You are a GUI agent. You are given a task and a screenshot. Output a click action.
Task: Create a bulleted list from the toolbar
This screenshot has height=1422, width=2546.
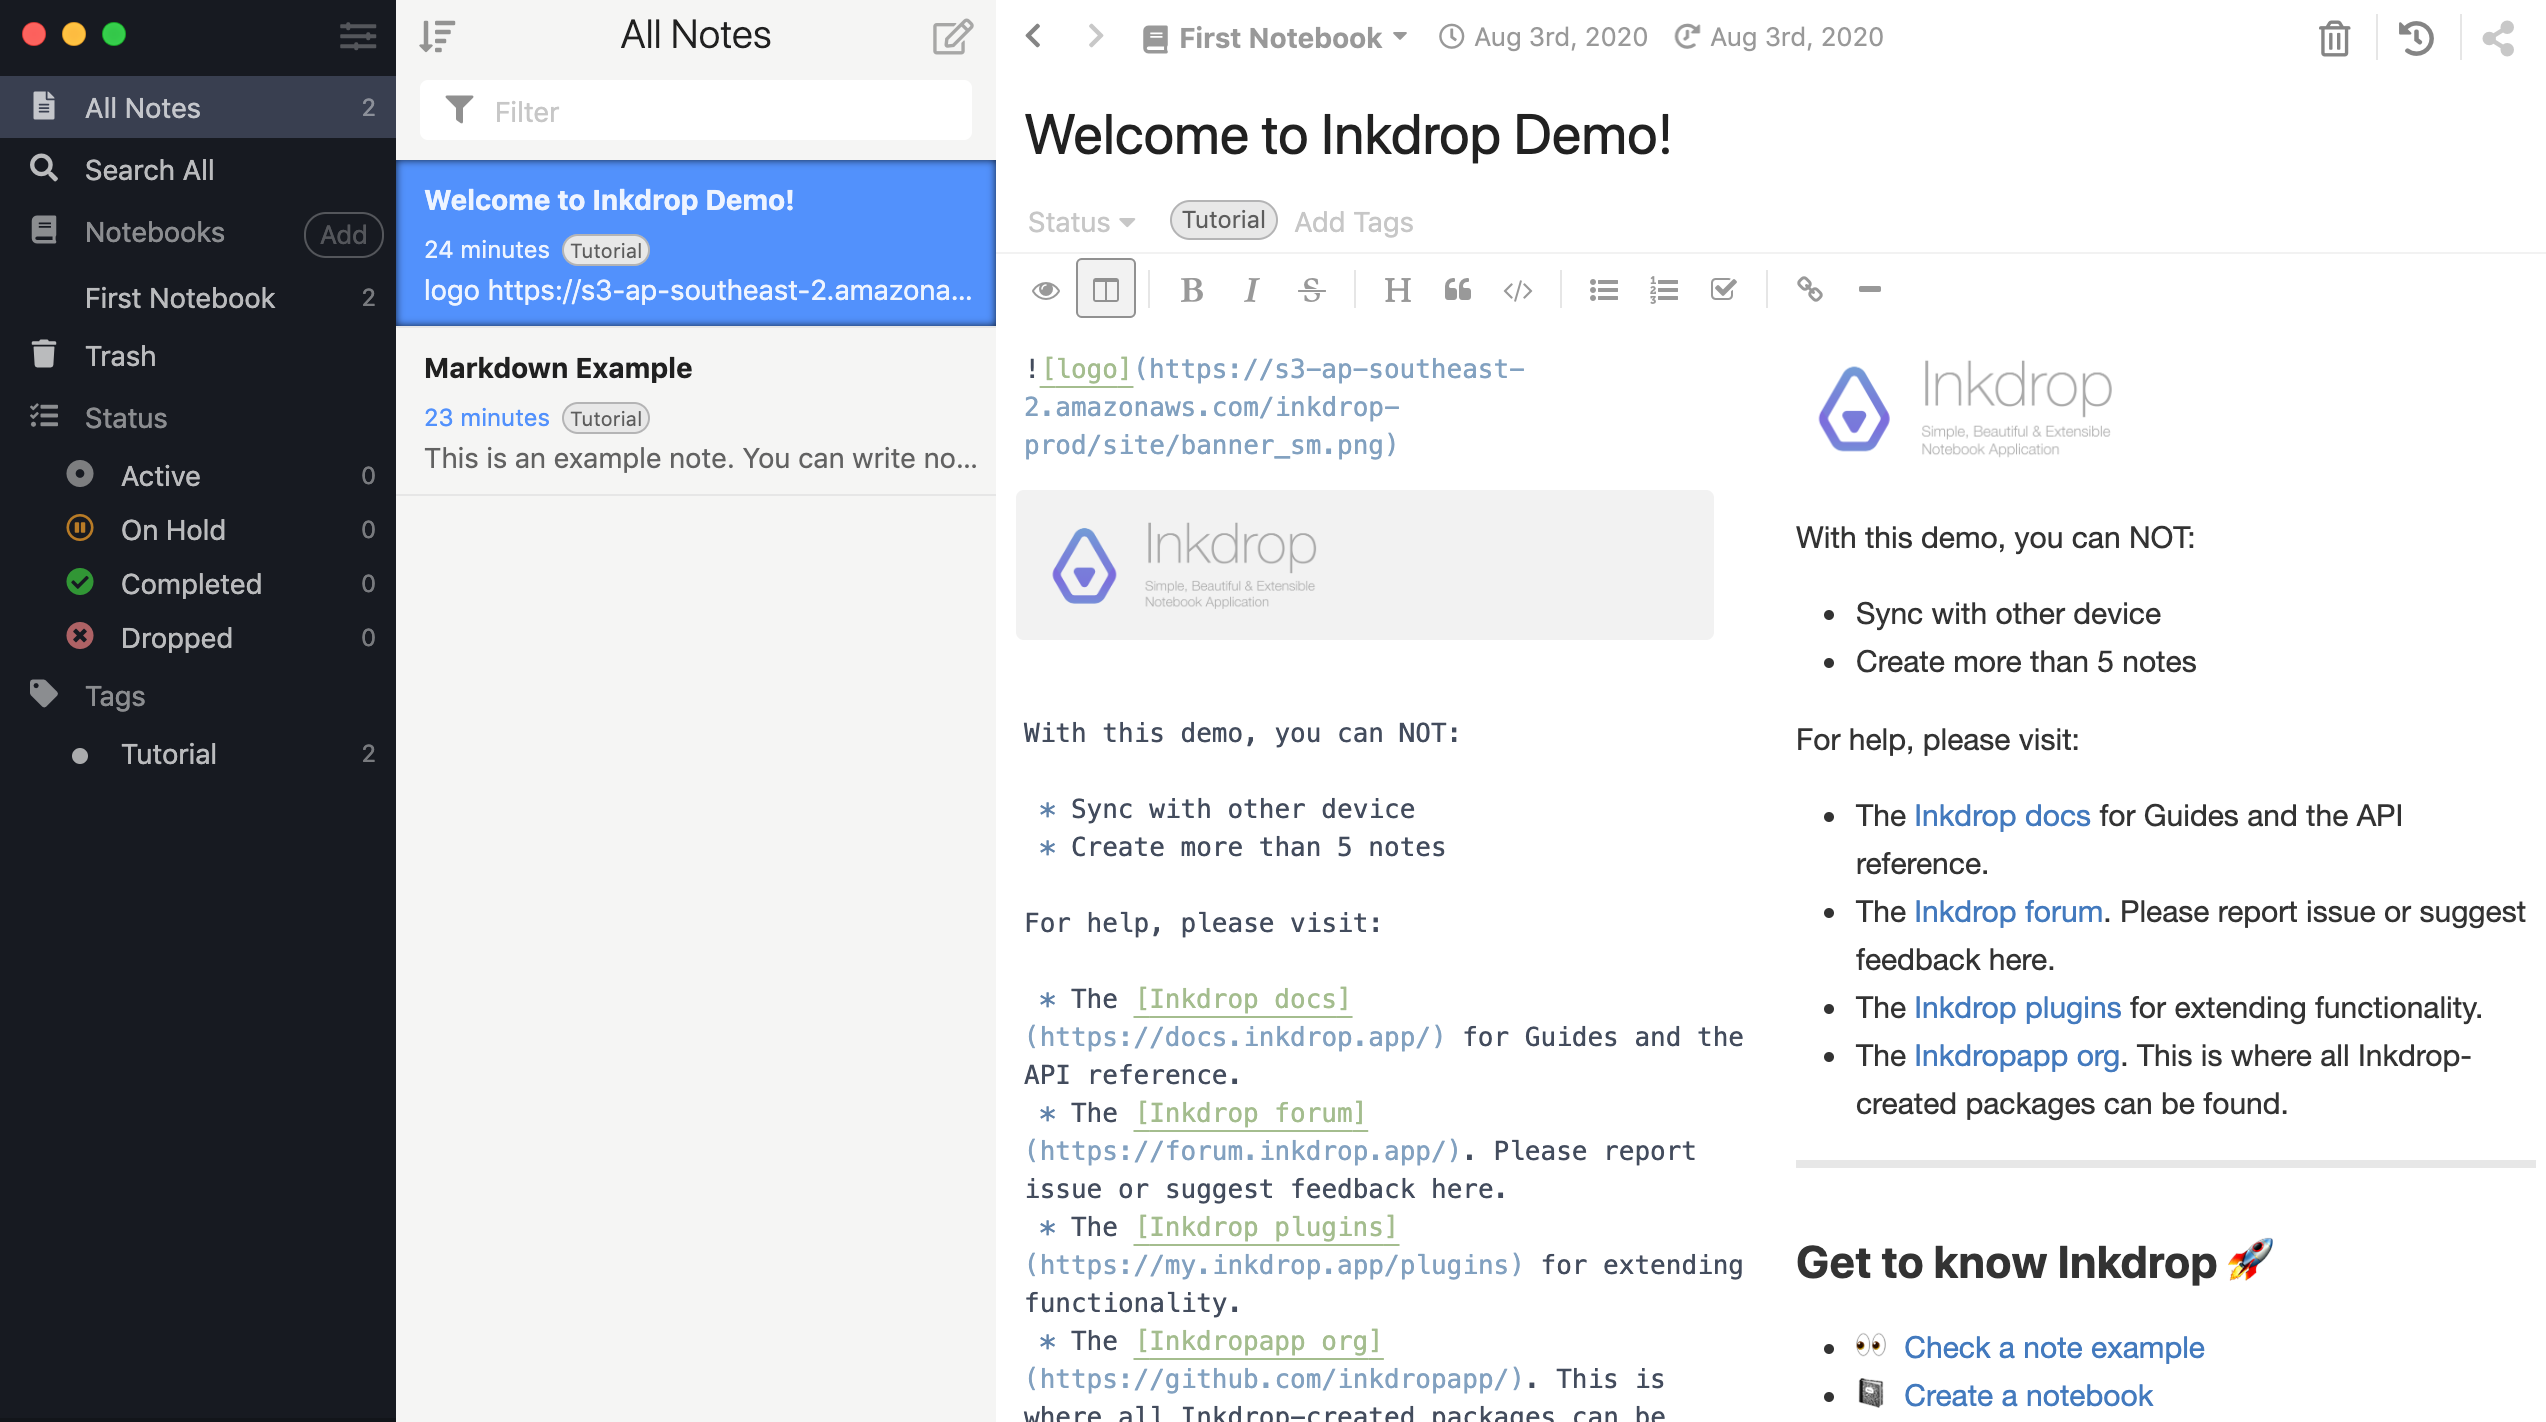1603,290
